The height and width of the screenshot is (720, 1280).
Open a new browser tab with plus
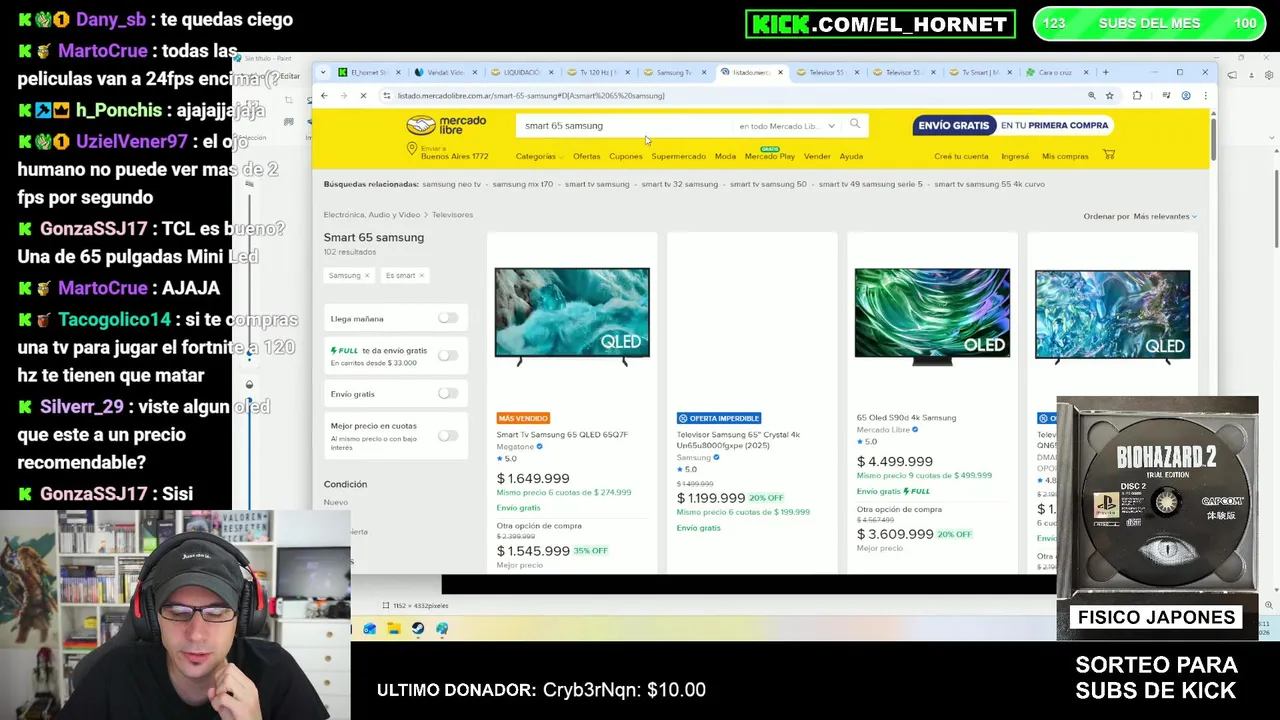coord(1105,72)
